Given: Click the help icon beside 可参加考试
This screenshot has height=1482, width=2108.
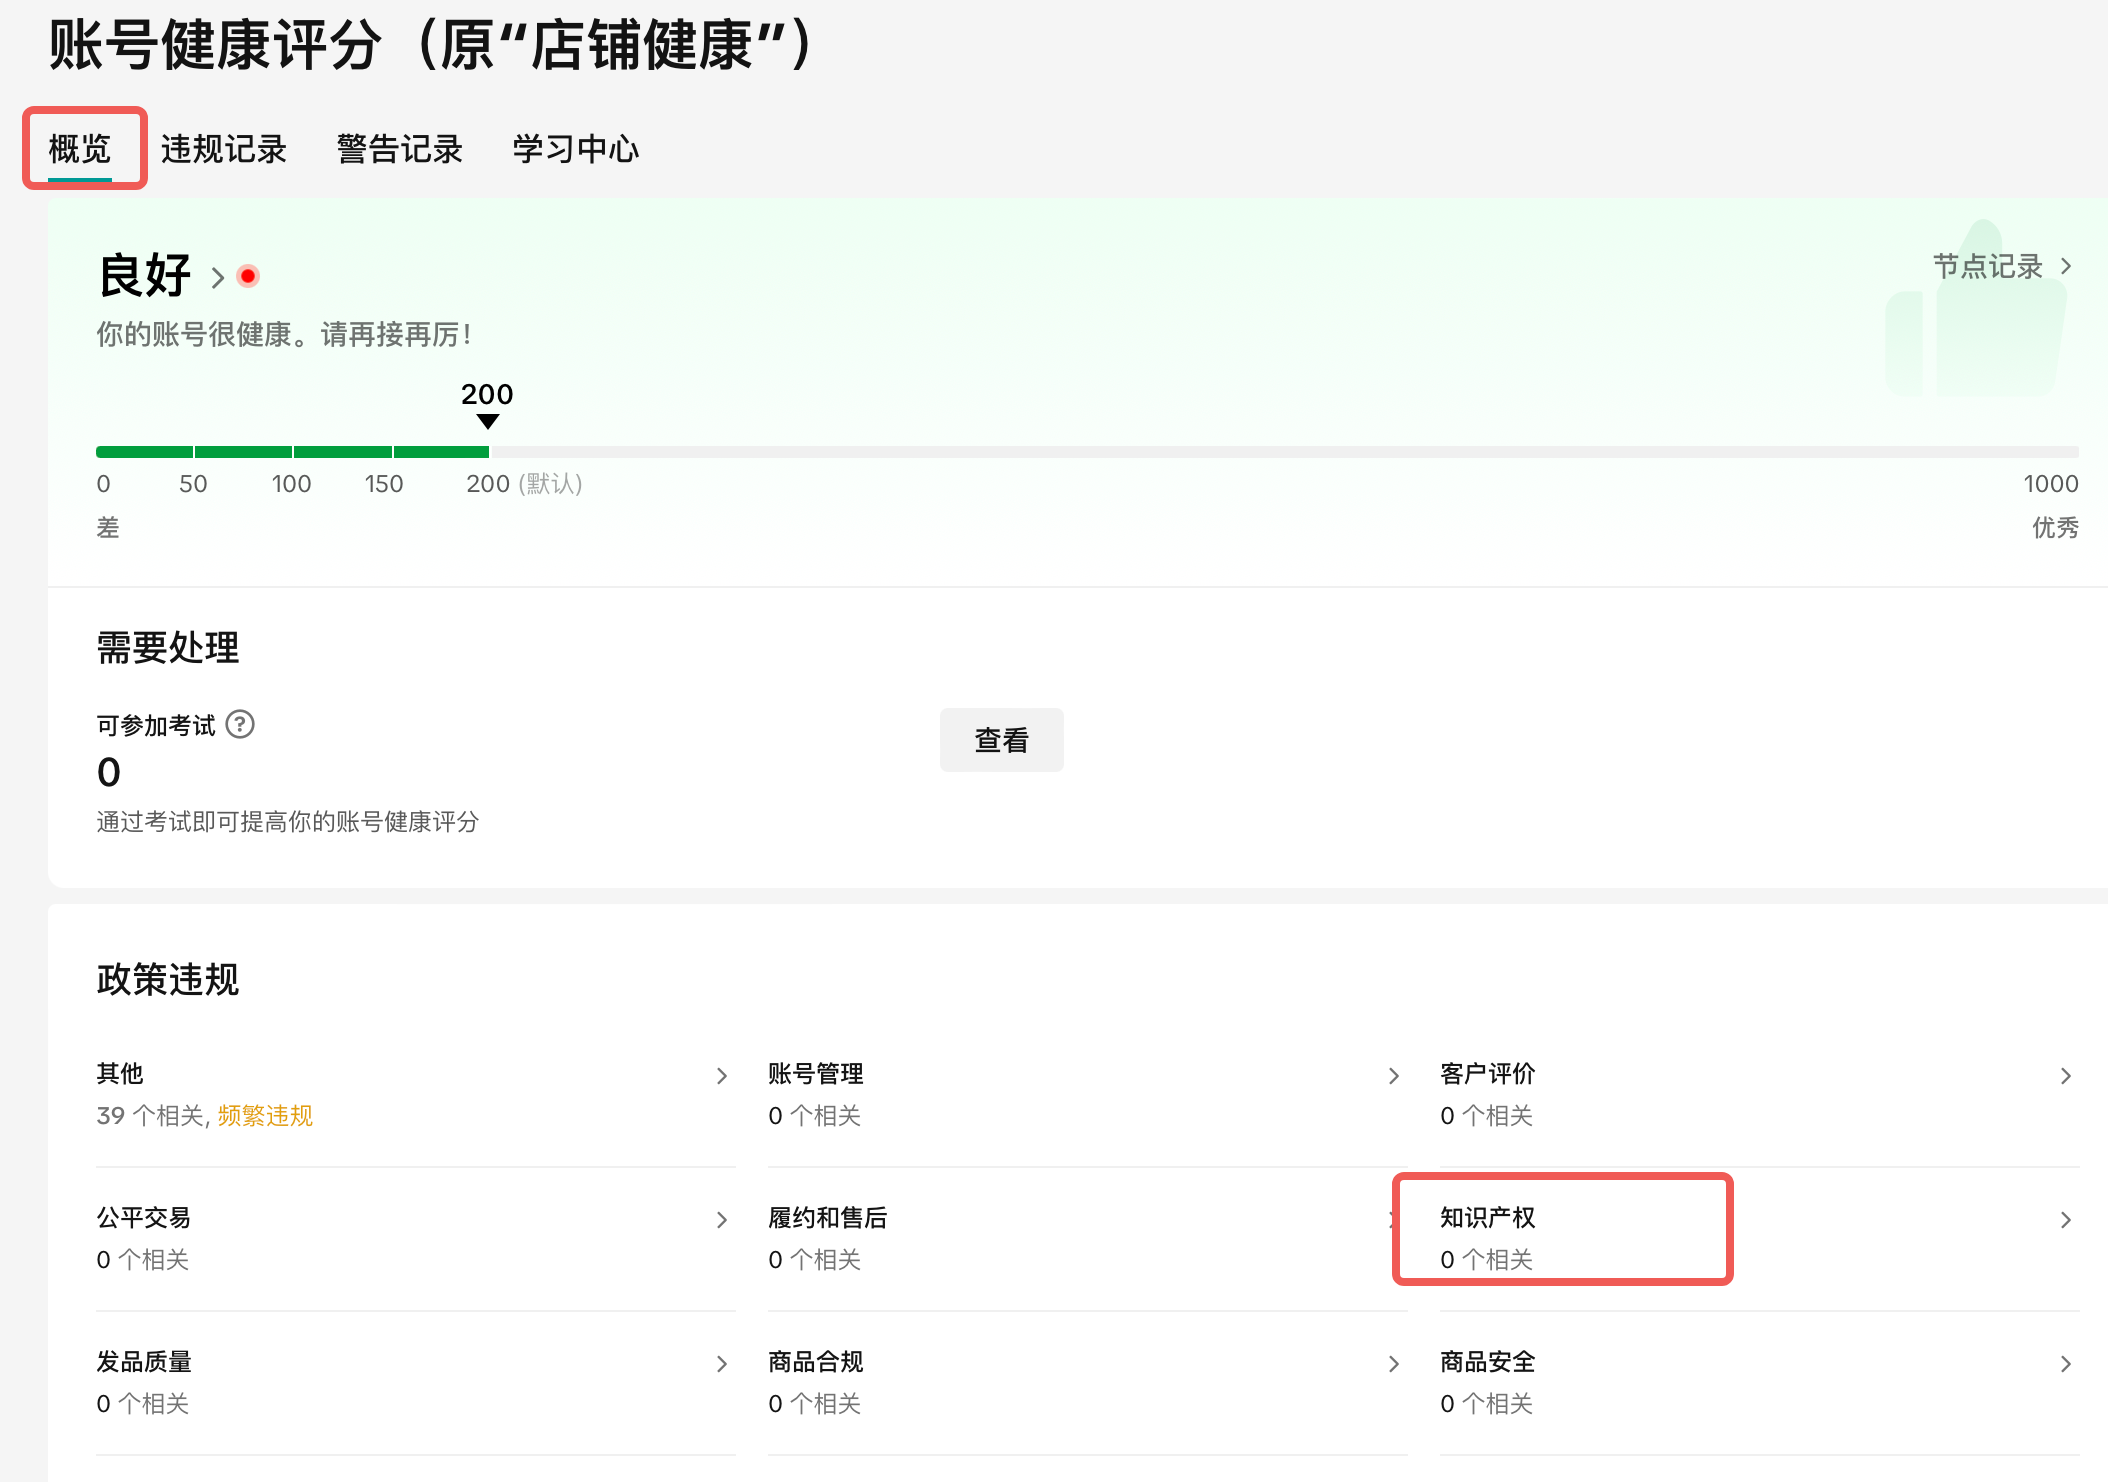Looking at the screenshot, I should tap(240, 724).
